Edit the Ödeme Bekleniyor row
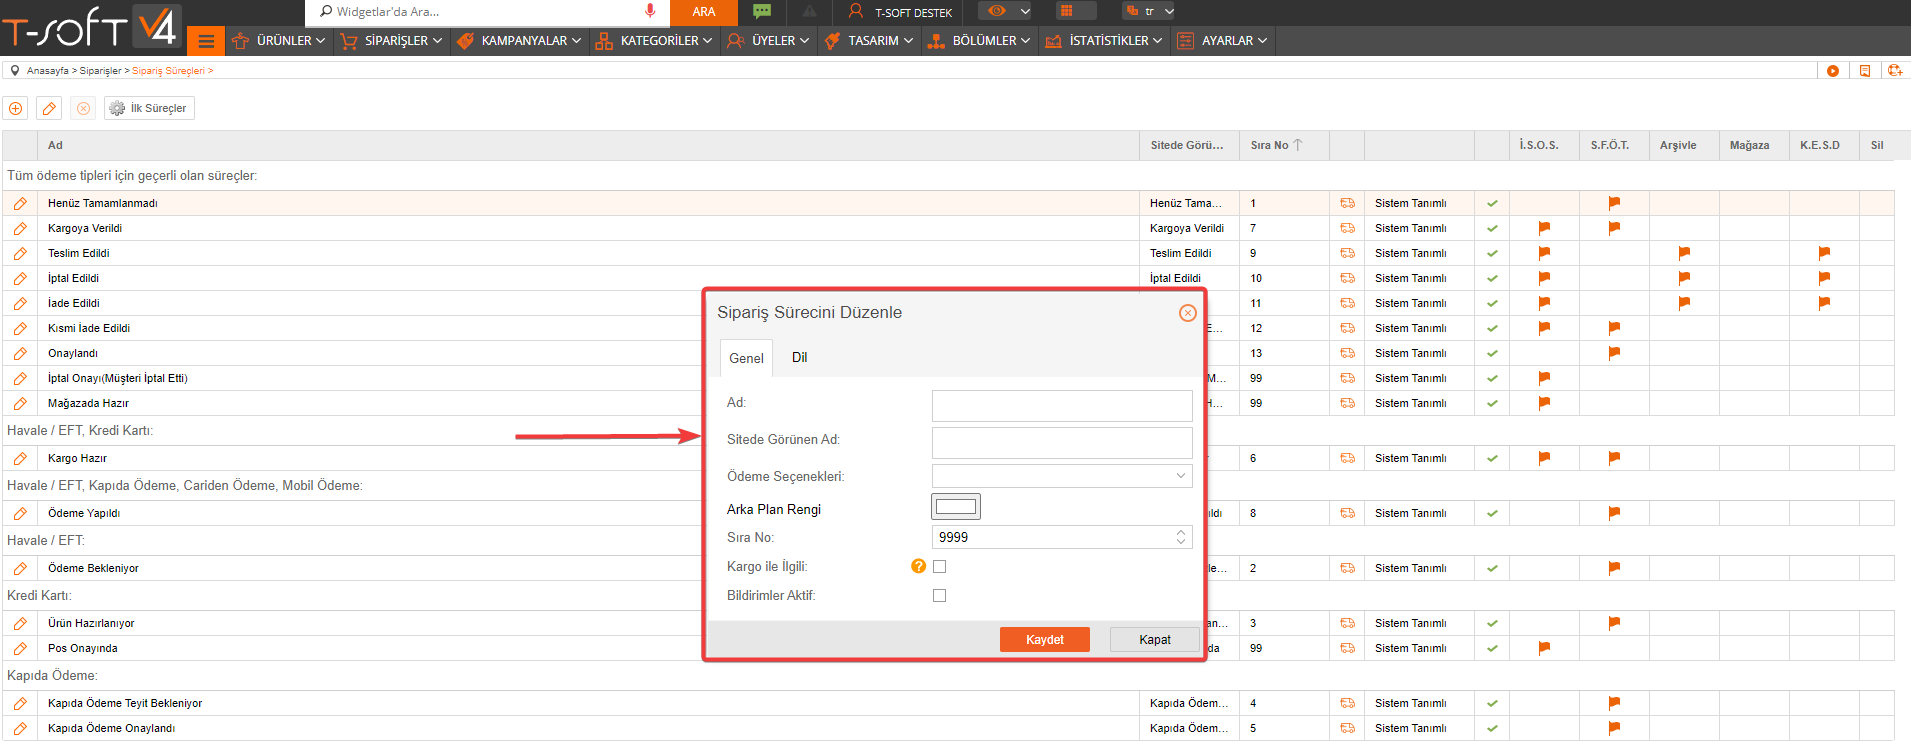The height and width of the screenshot is (745, 1911). click(20, 568)
